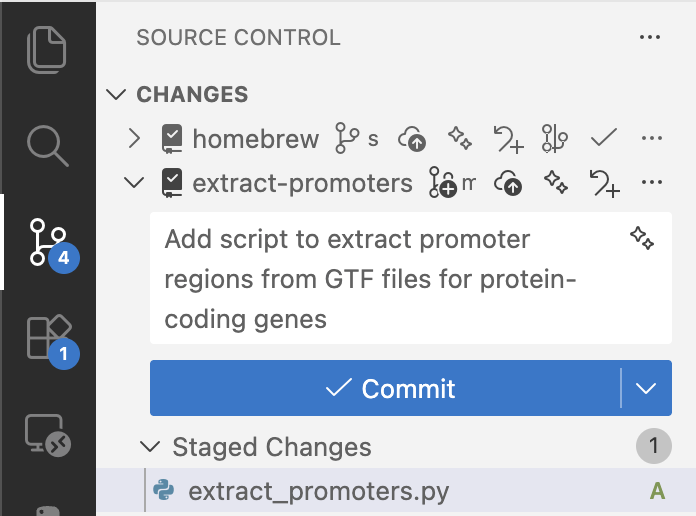The image size is (696, 516).
Task: Select the Source Control activity bar icon
Action: [x=47, y=244]
